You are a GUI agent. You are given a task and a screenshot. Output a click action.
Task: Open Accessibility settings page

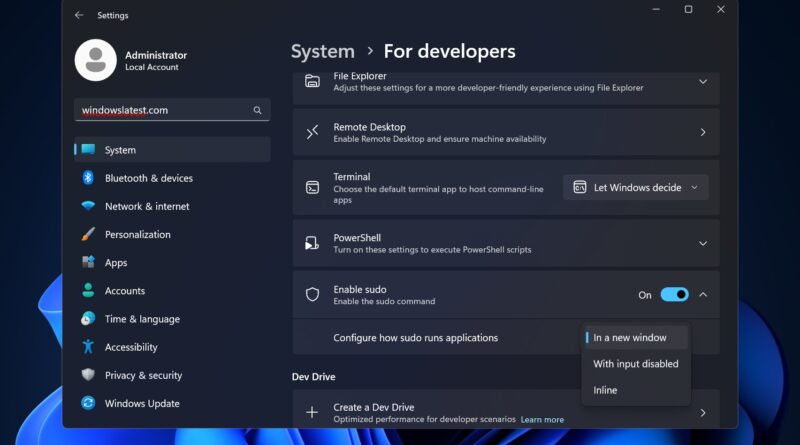click(x=172, y=347)
